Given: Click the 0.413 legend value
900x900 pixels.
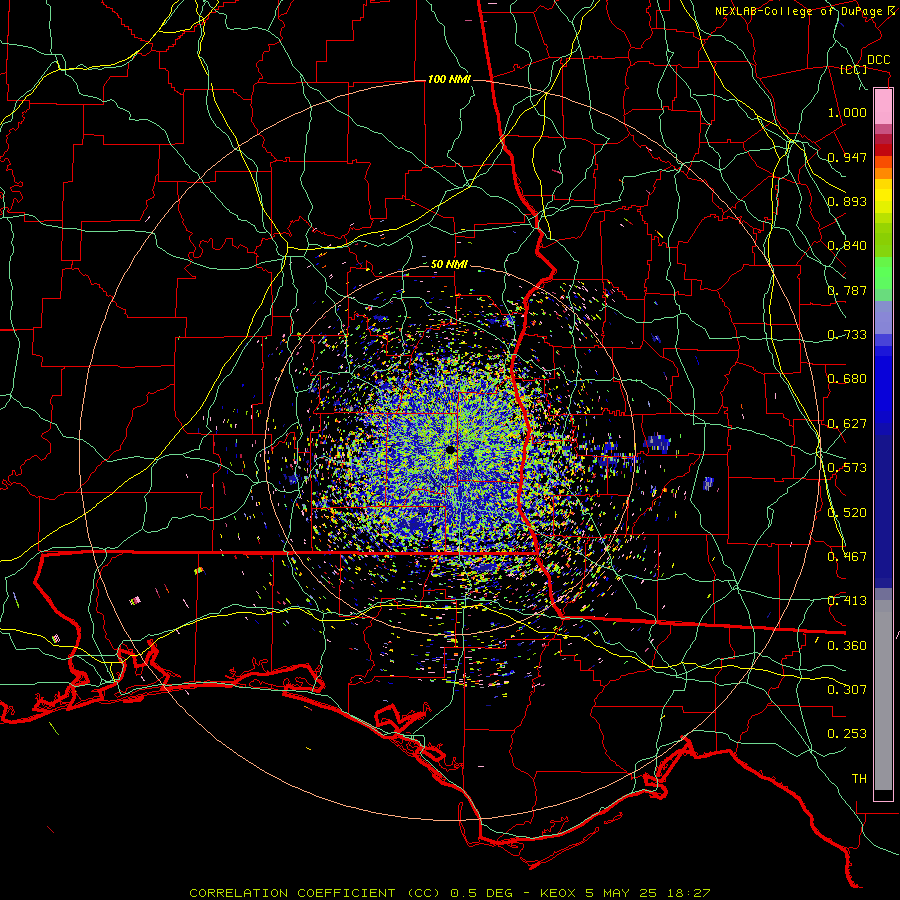Looking at the screenshot, I should [847, 601].
